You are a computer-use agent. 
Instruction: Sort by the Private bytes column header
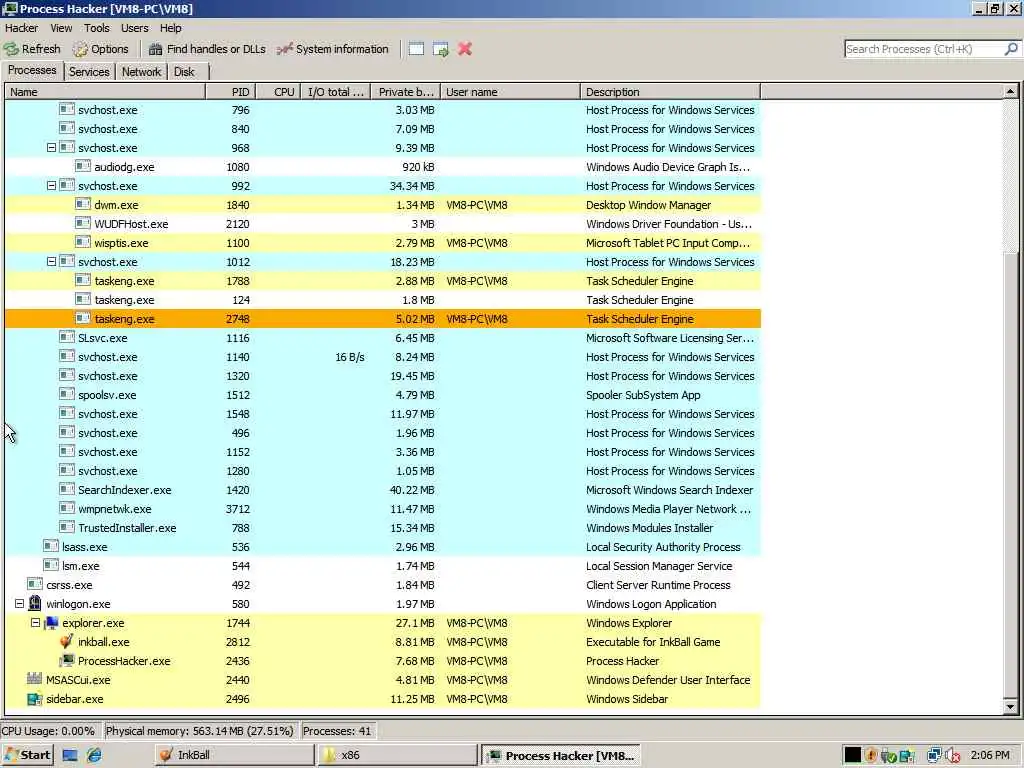click(x=406, y=92)
